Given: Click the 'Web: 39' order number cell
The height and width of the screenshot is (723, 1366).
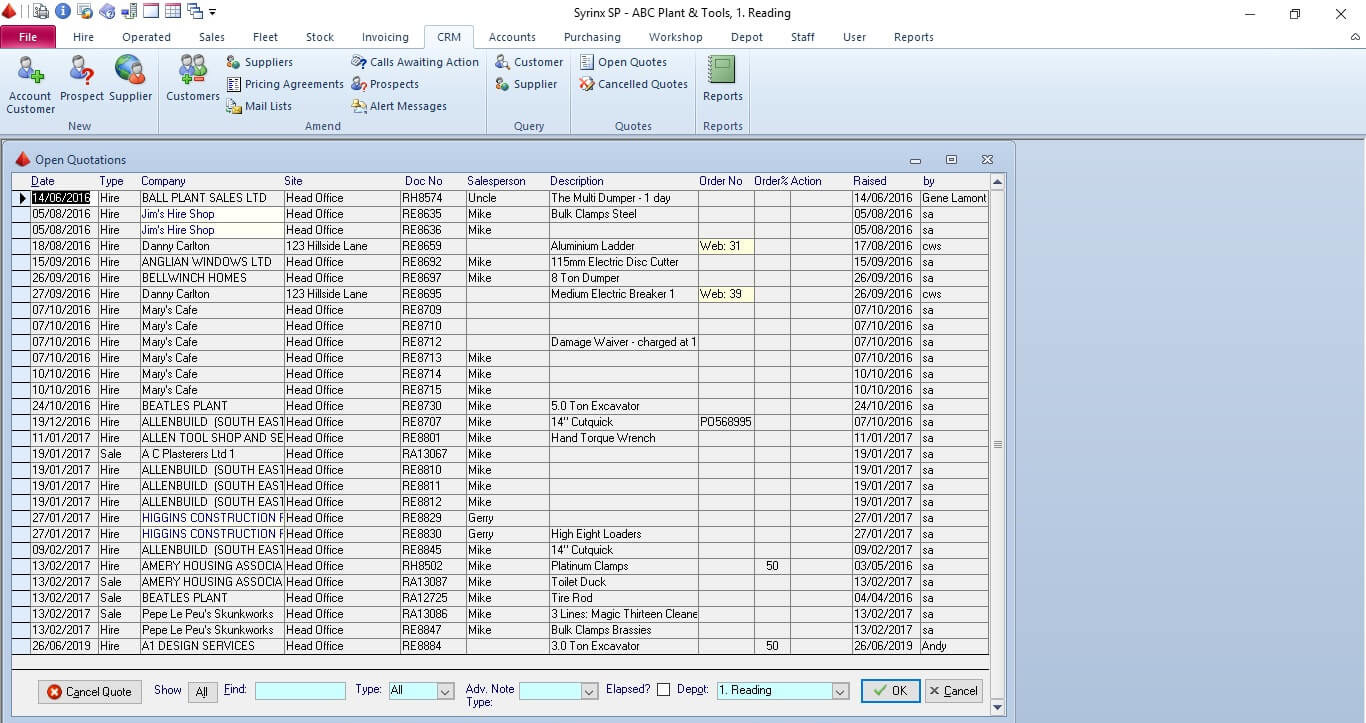Looking at the screenshot, I should click(x=726, y=294).
